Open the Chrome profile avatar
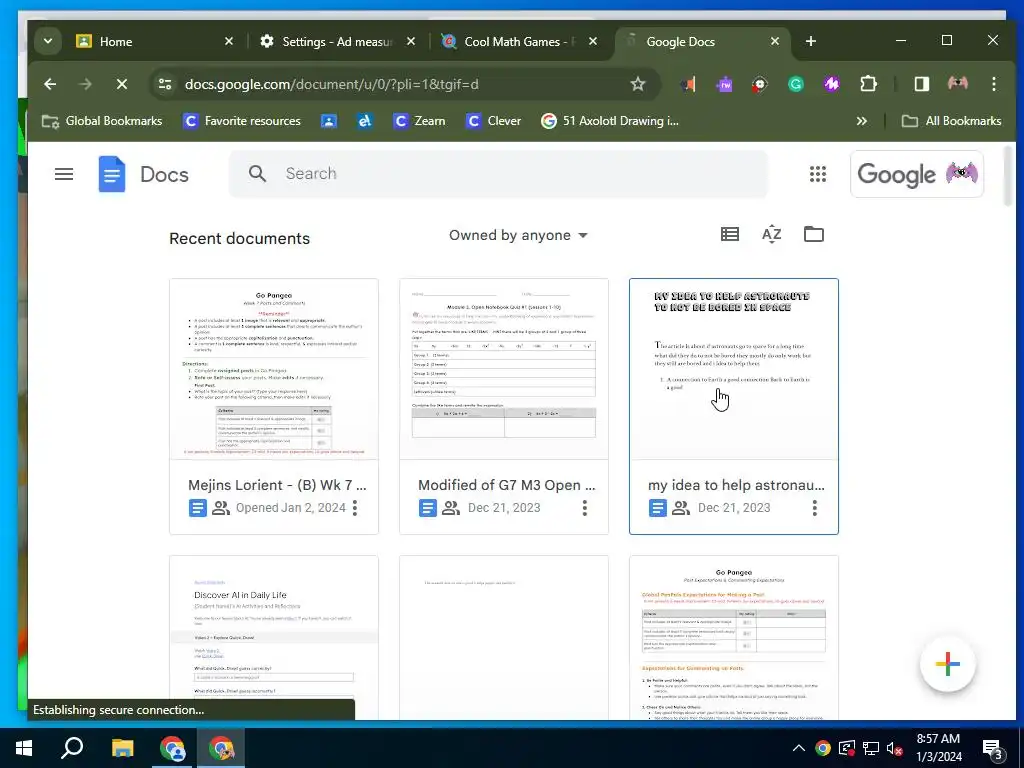The image size is (1024, 768). click(x=957, y=84)
